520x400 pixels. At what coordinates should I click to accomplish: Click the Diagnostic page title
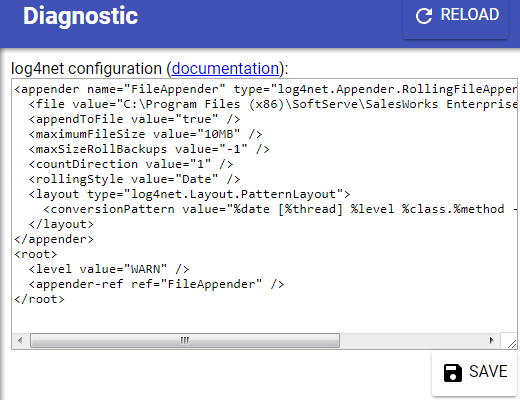pos(80,16)
